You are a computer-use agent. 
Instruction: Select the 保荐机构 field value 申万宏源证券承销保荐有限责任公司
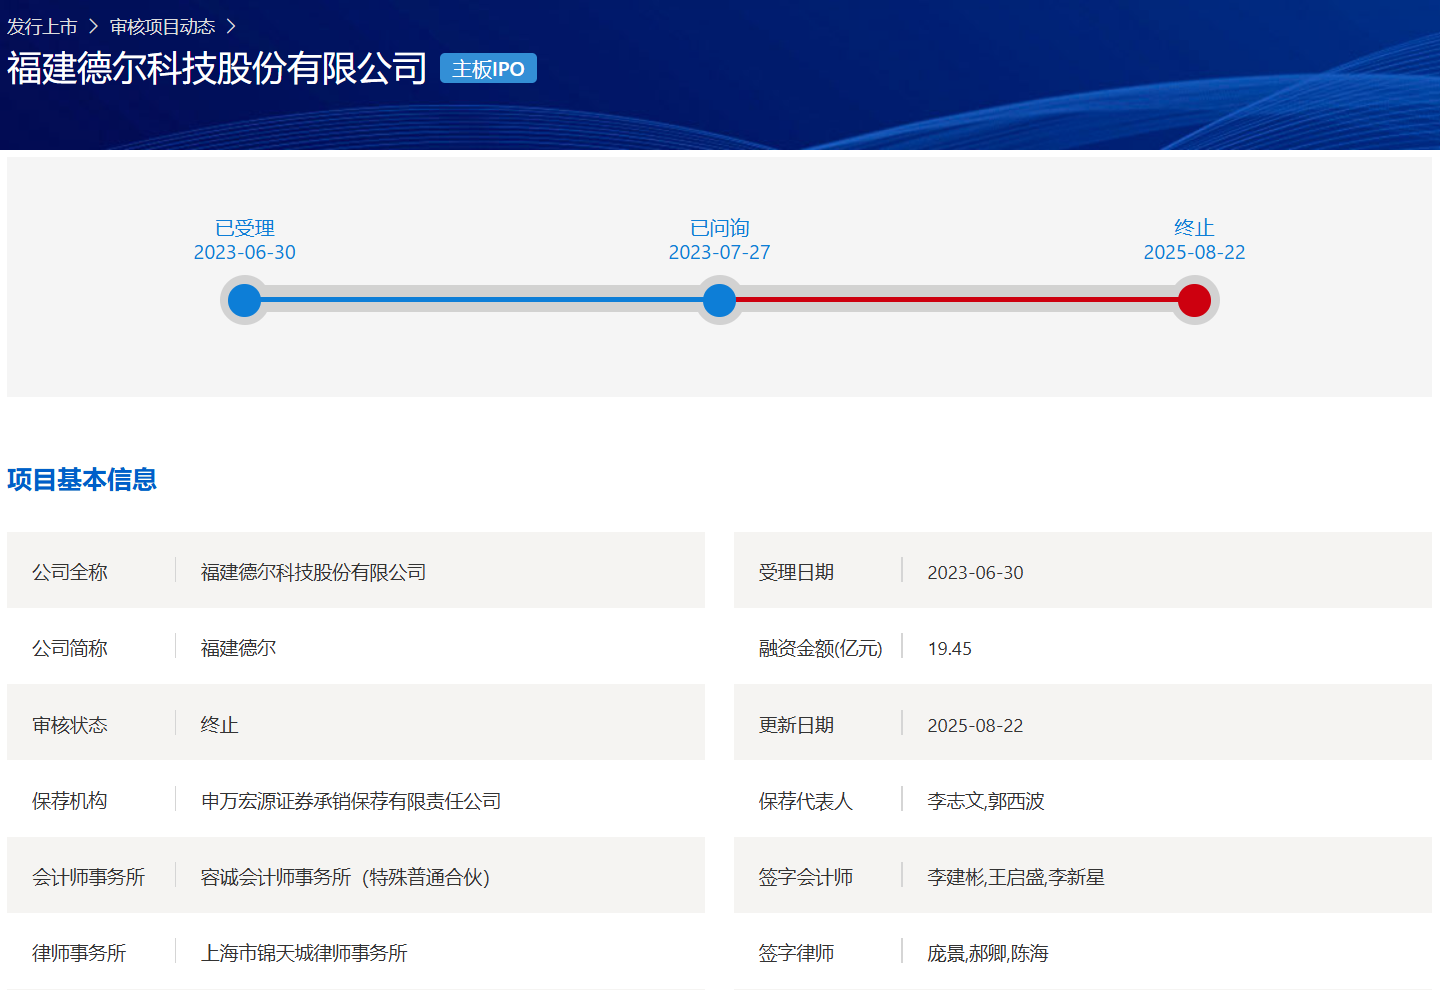click(x=351, y=800)
